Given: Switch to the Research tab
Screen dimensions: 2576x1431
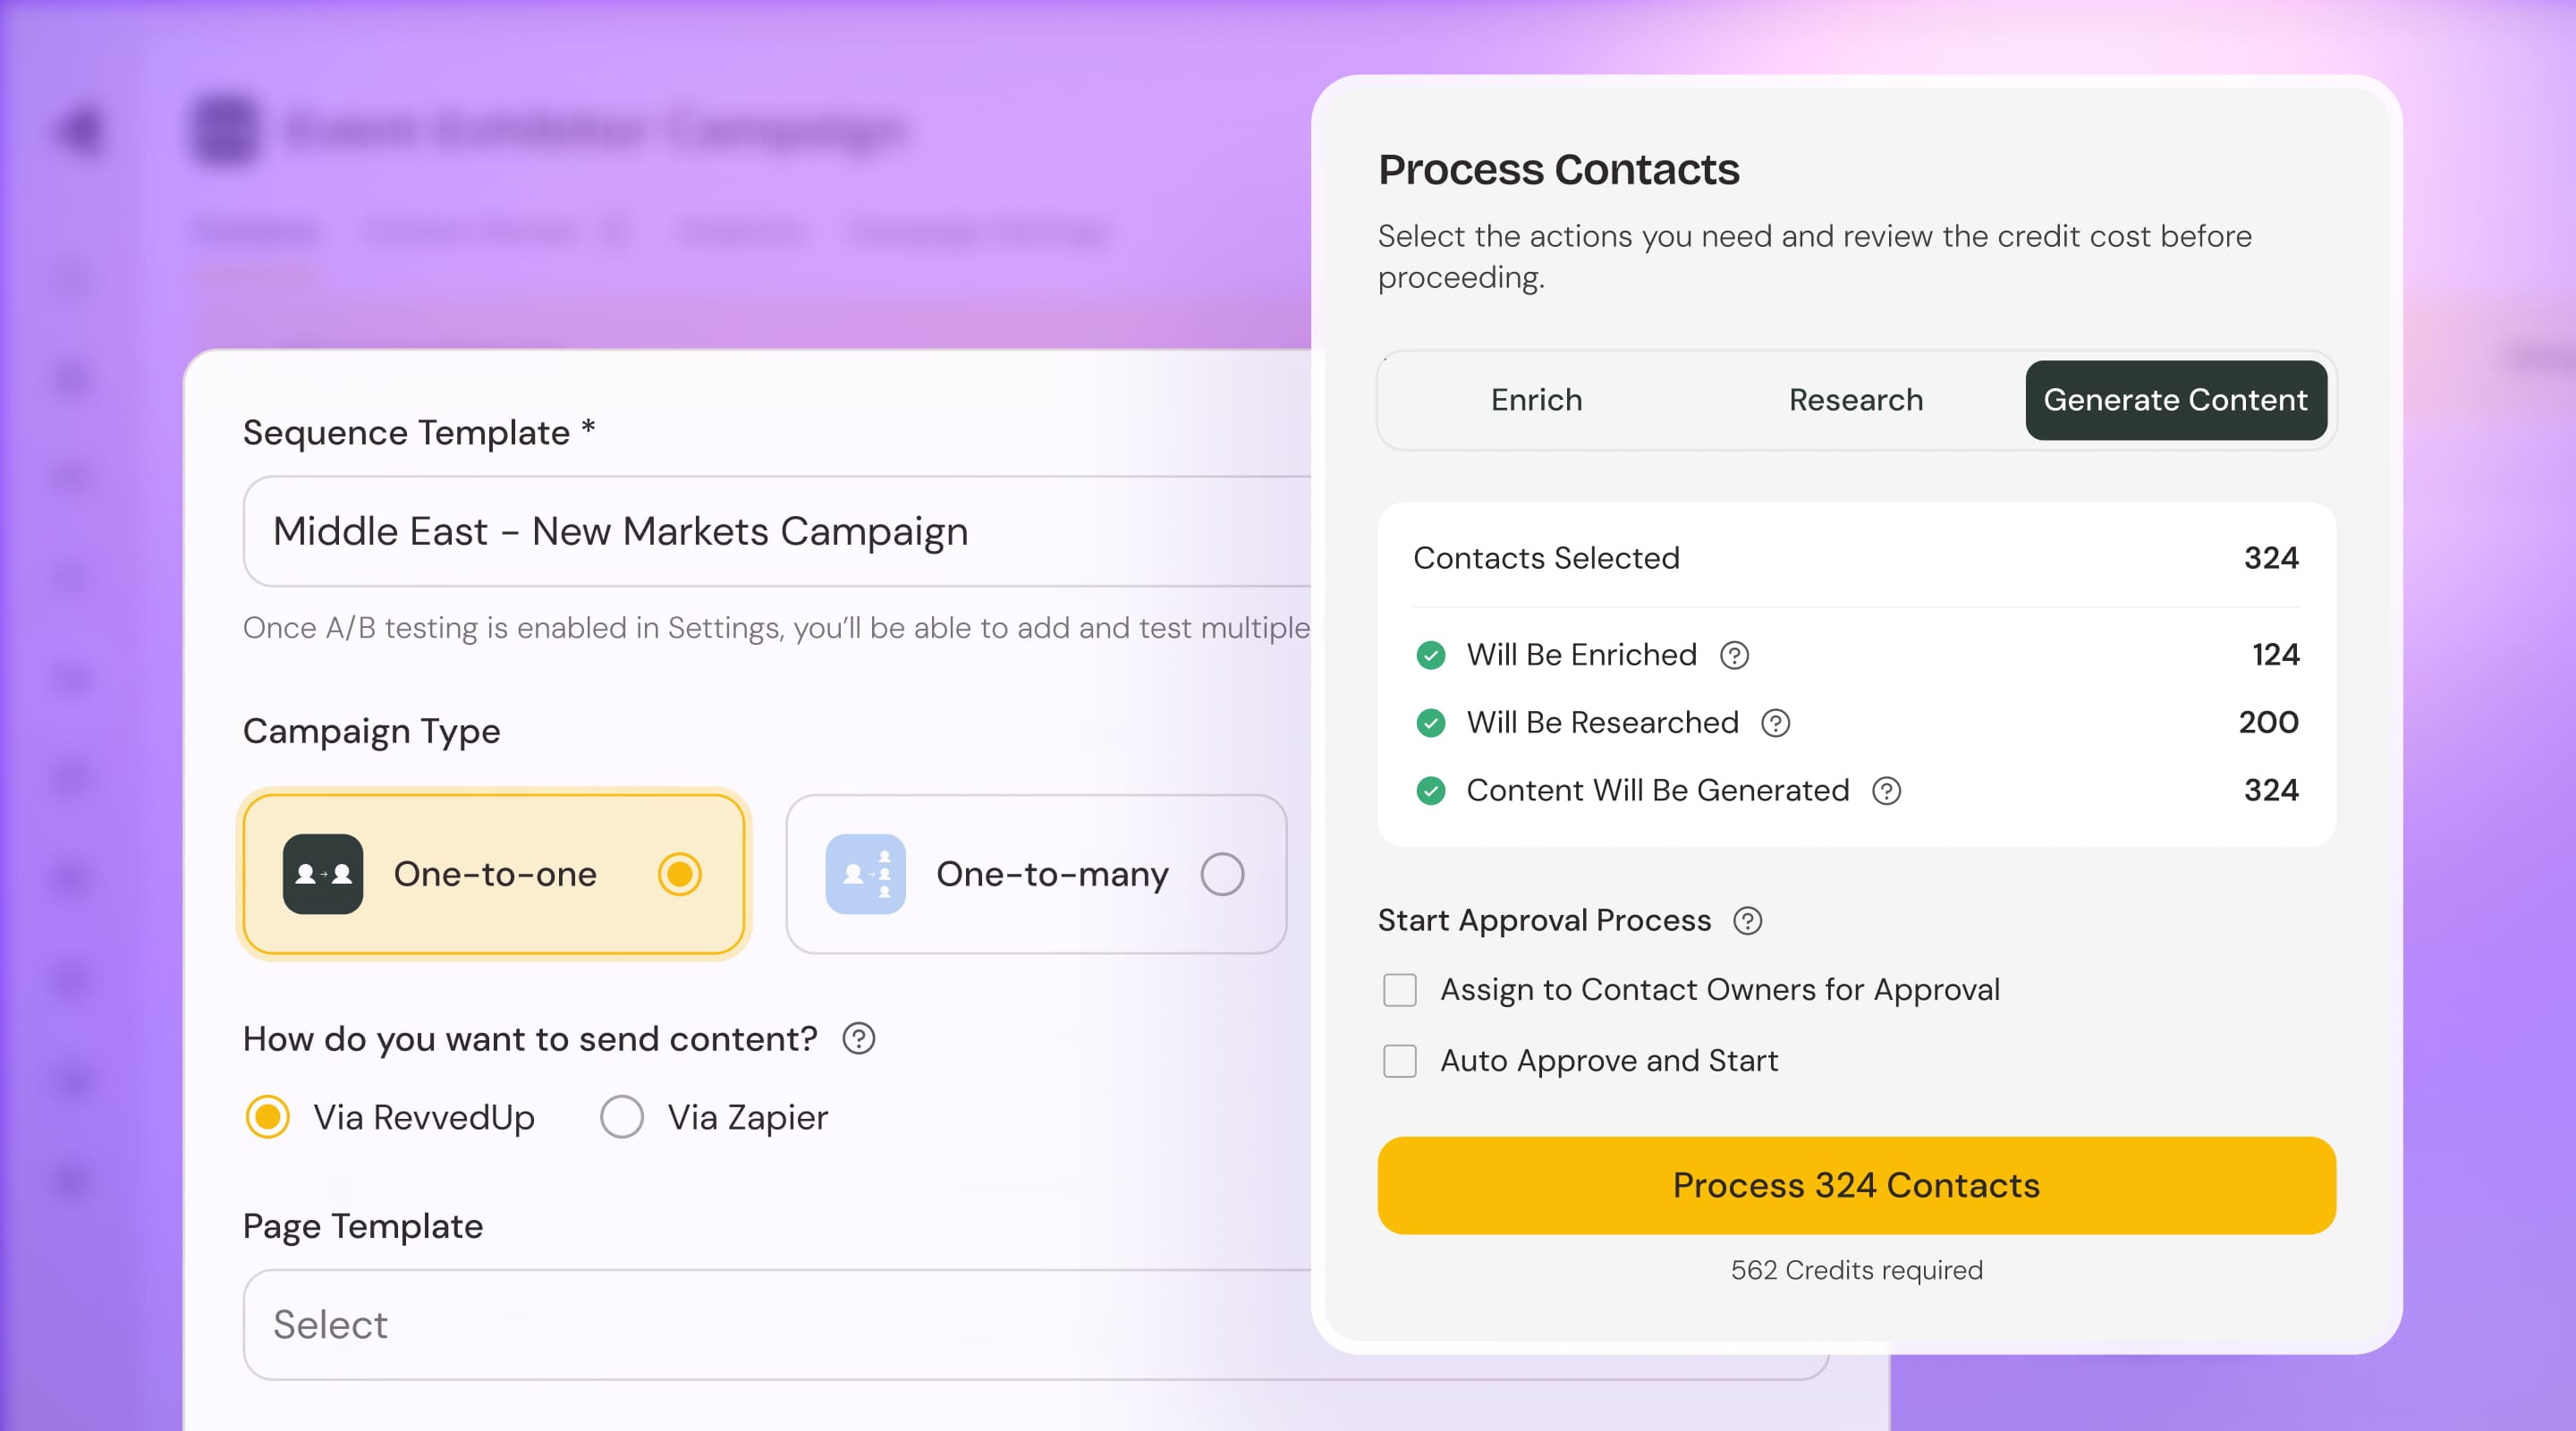Looking at the screenshot, I should (x=1855, y=400).
